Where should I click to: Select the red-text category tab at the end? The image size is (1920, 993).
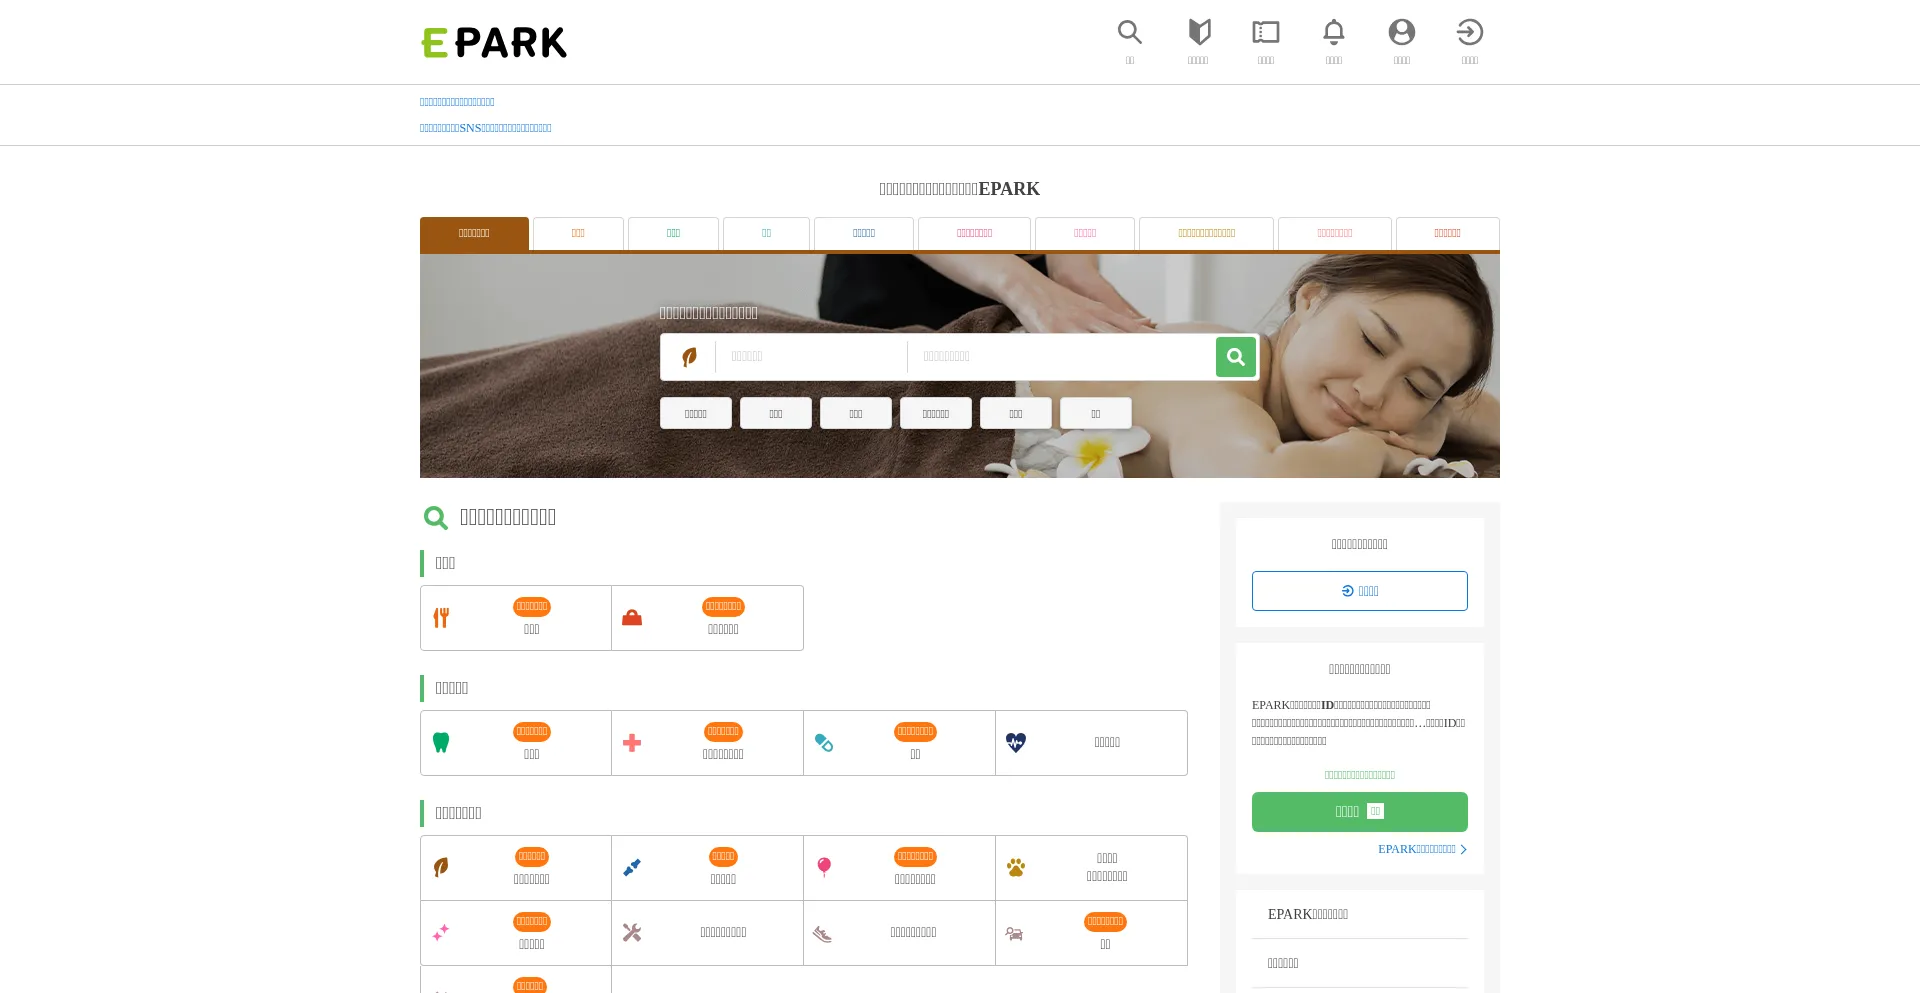tap(1447, 233)
